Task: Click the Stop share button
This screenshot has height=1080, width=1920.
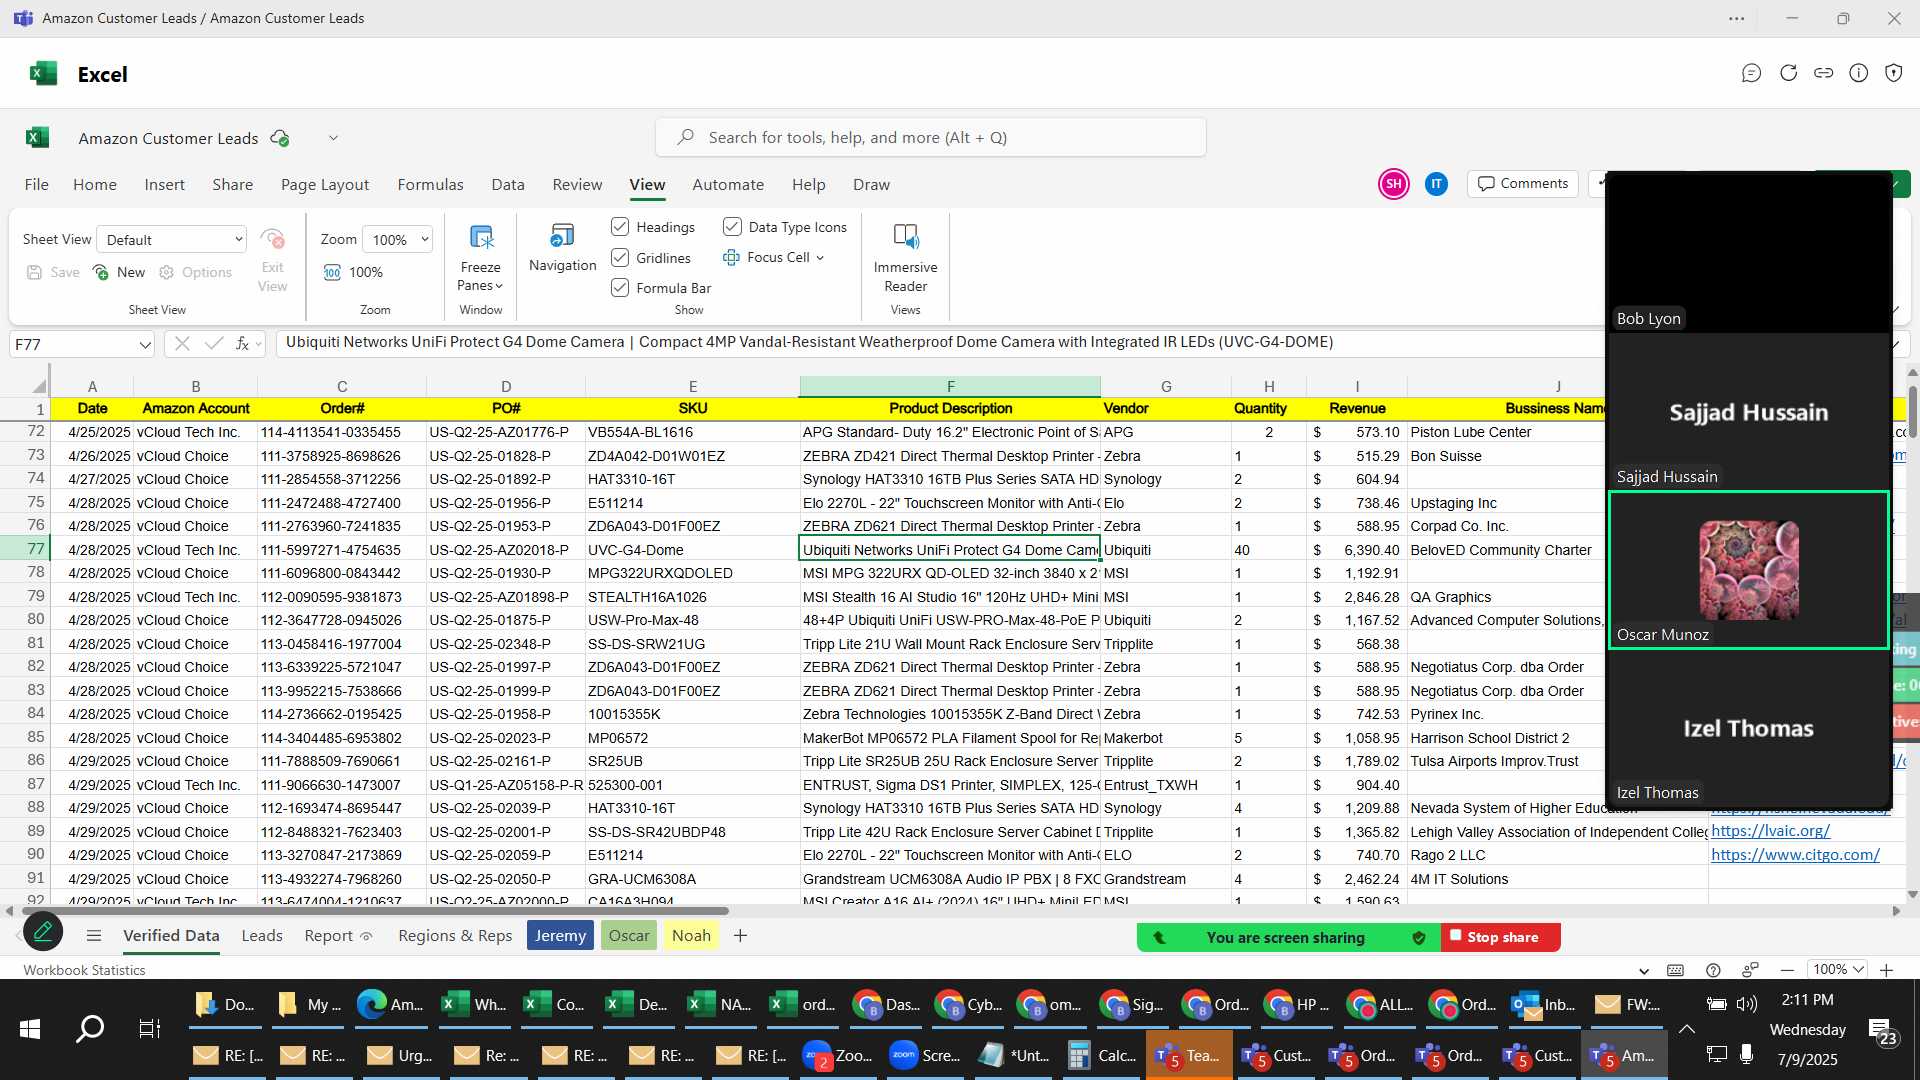Action: coord(1501,937)
